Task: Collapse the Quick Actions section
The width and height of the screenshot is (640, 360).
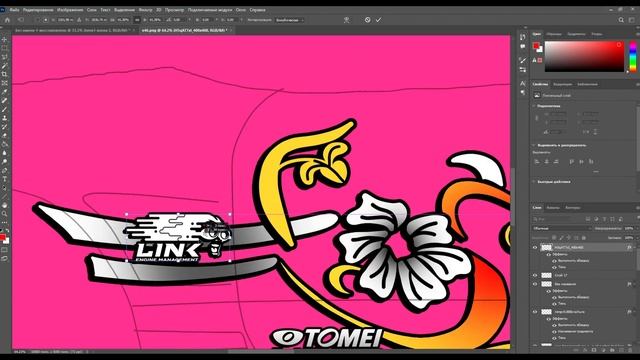Action: click(x=534, y=182)
